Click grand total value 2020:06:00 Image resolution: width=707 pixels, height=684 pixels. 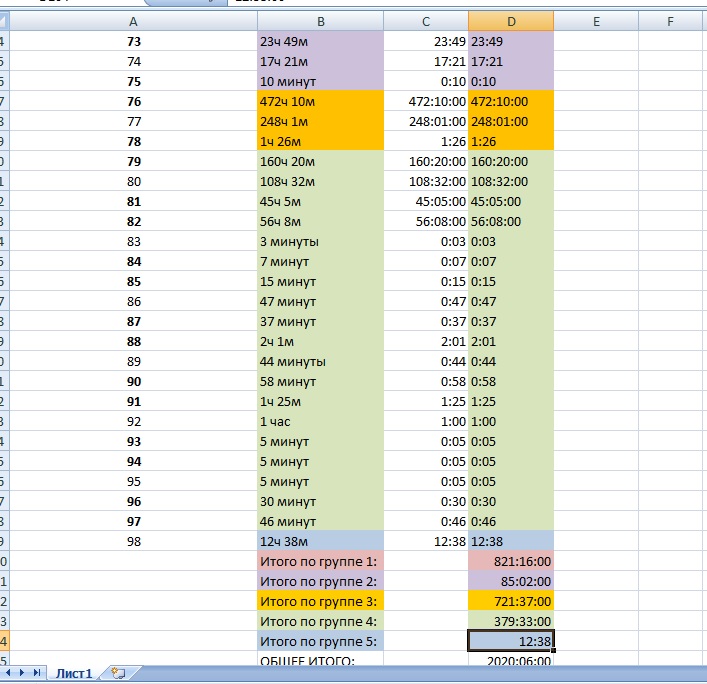point(511,659)
